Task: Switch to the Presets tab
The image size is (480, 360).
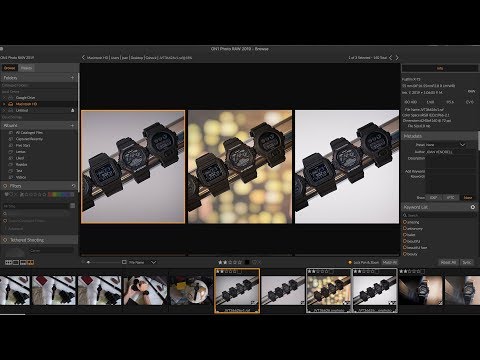Action: click(26, 68)
